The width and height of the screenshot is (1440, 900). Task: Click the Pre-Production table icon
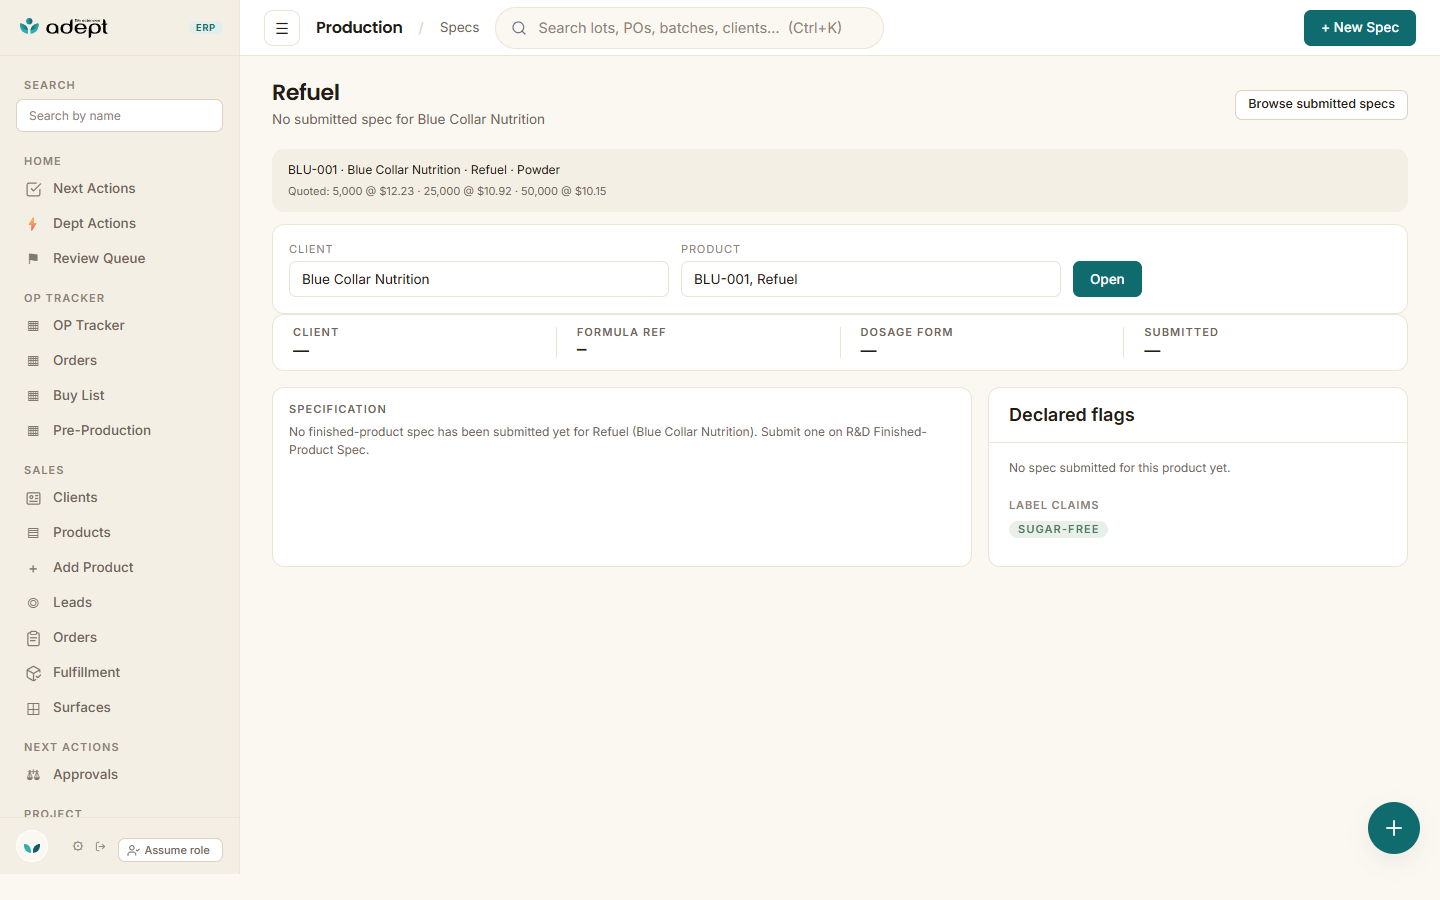[33, 431]
